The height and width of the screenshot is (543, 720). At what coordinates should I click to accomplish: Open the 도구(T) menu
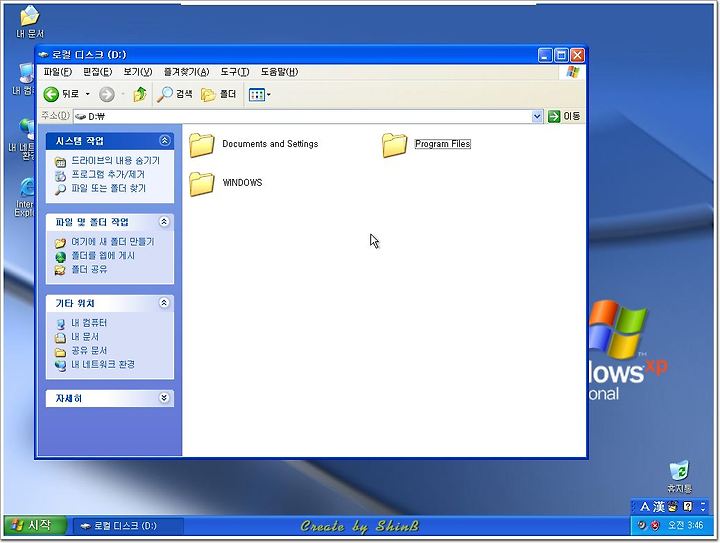pyautogui.click(x=235, y=72)
